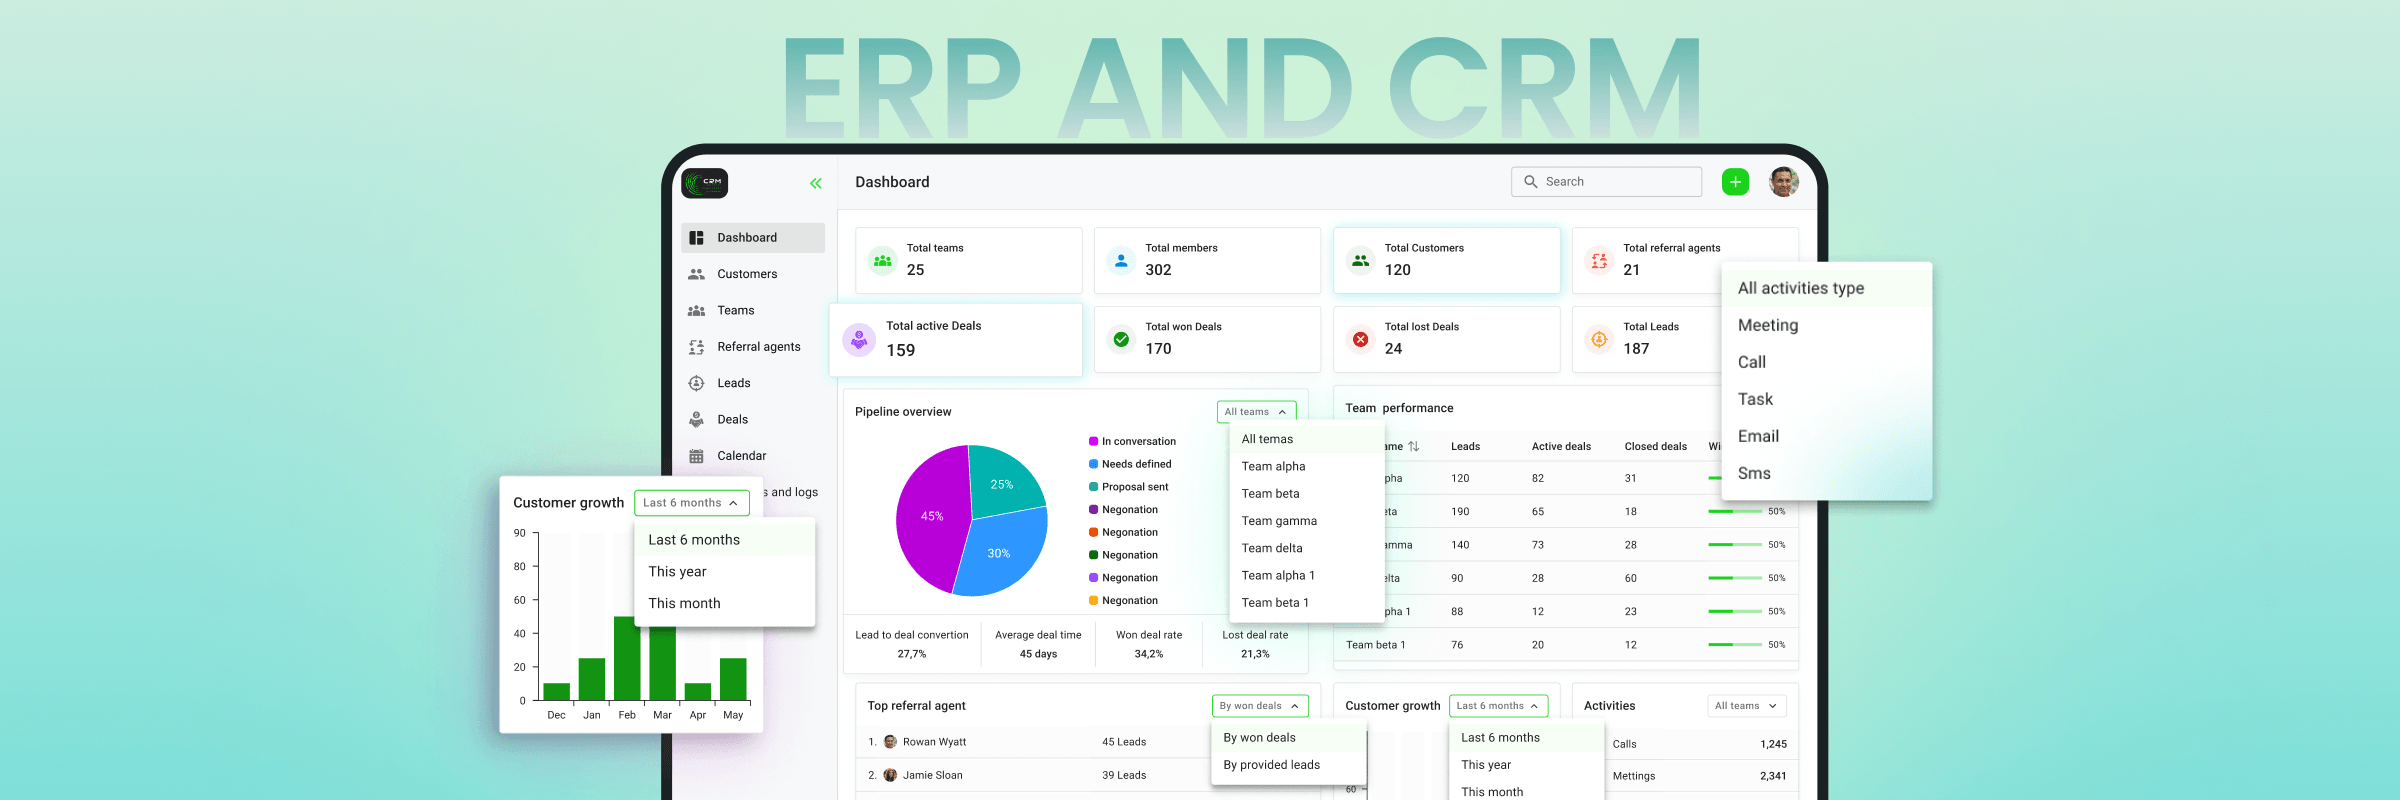Screen dimensions: 2400x800
Task: Open the Deals page link
Action: [x=733, y=420]
